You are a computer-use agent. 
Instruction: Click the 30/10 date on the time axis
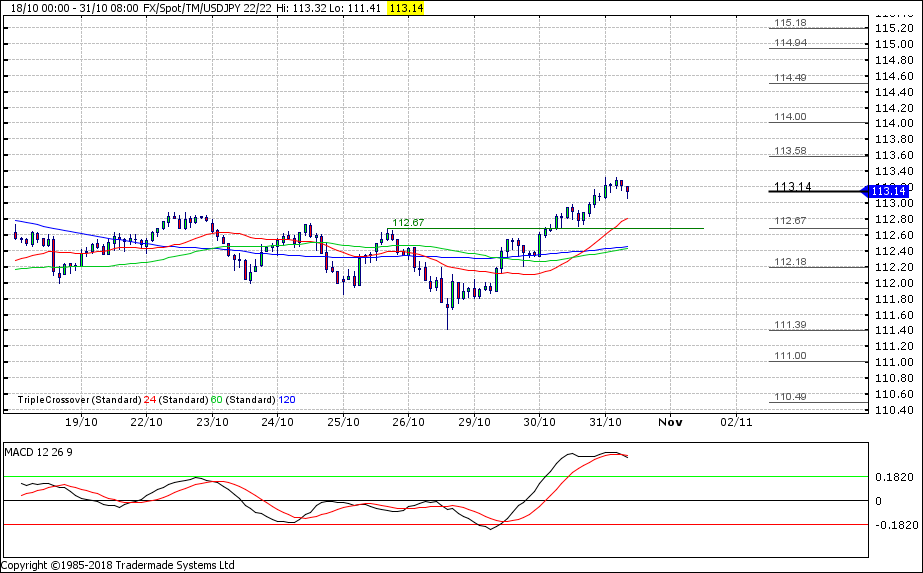539,422
